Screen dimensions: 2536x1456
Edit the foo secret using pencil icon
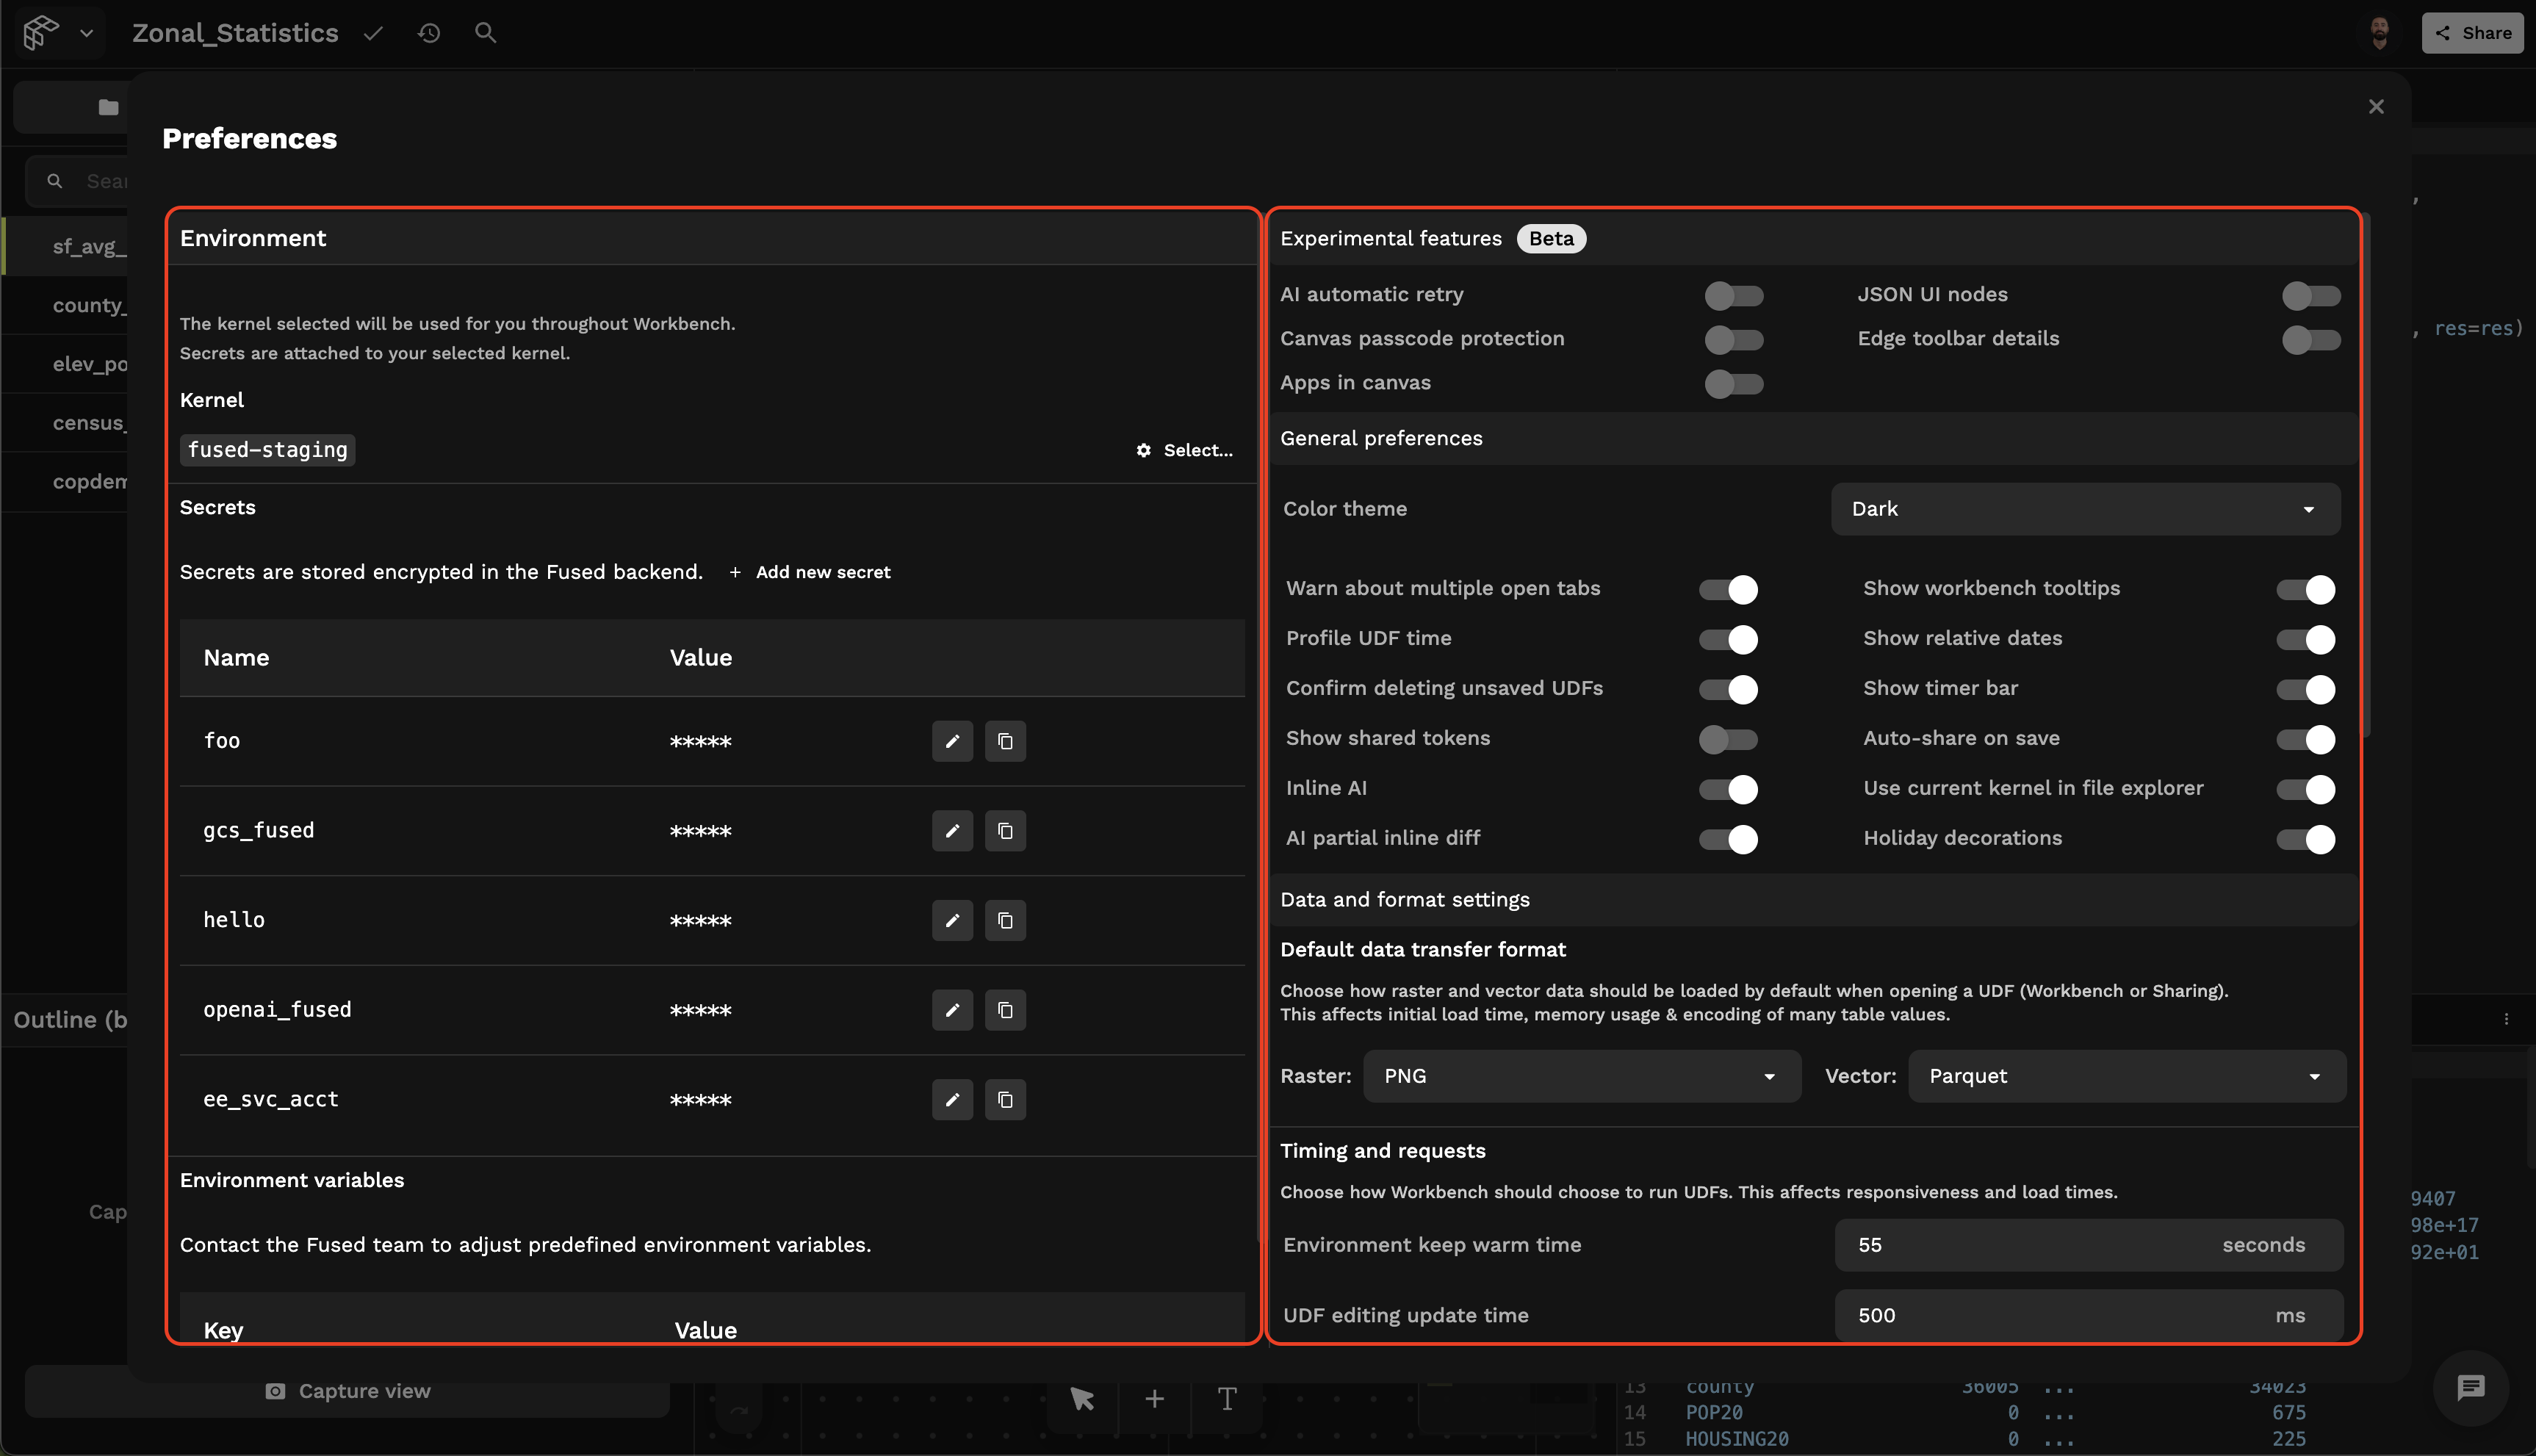click(x=952, y=741)
